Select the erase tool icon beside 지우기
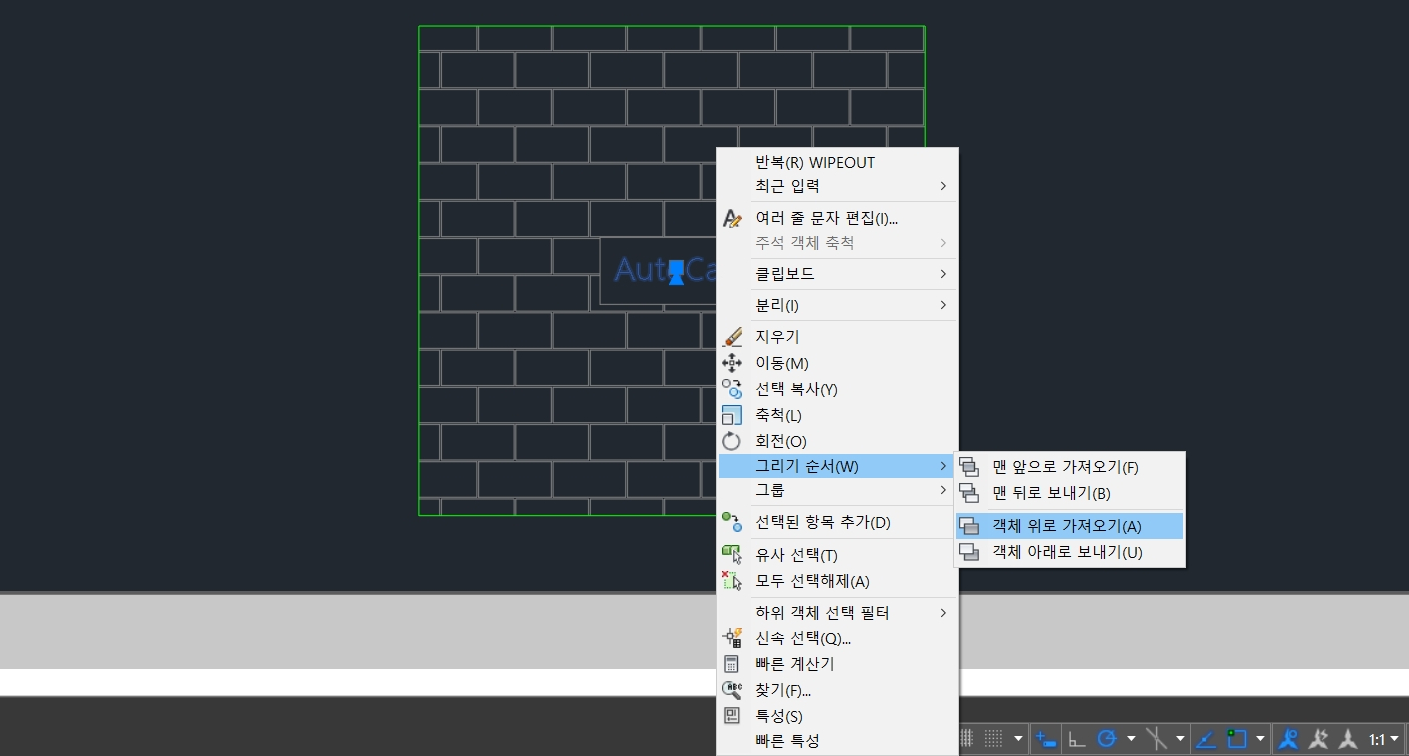1409x756 pixels. (x=732, y=337)
